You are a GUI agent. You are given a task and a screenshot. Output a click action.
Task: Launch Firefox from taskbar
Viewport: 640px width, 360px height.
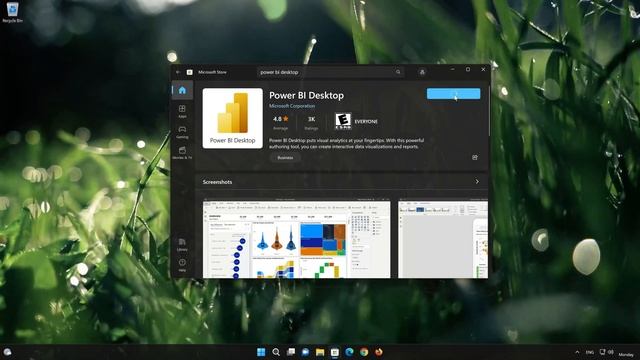click(379, 352)
